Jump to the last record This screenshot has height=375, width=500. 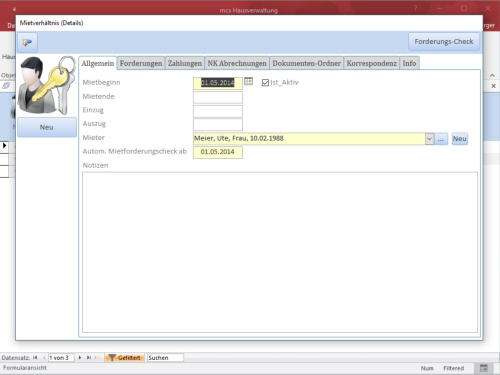pyautogui.click(x=89, y=358)
